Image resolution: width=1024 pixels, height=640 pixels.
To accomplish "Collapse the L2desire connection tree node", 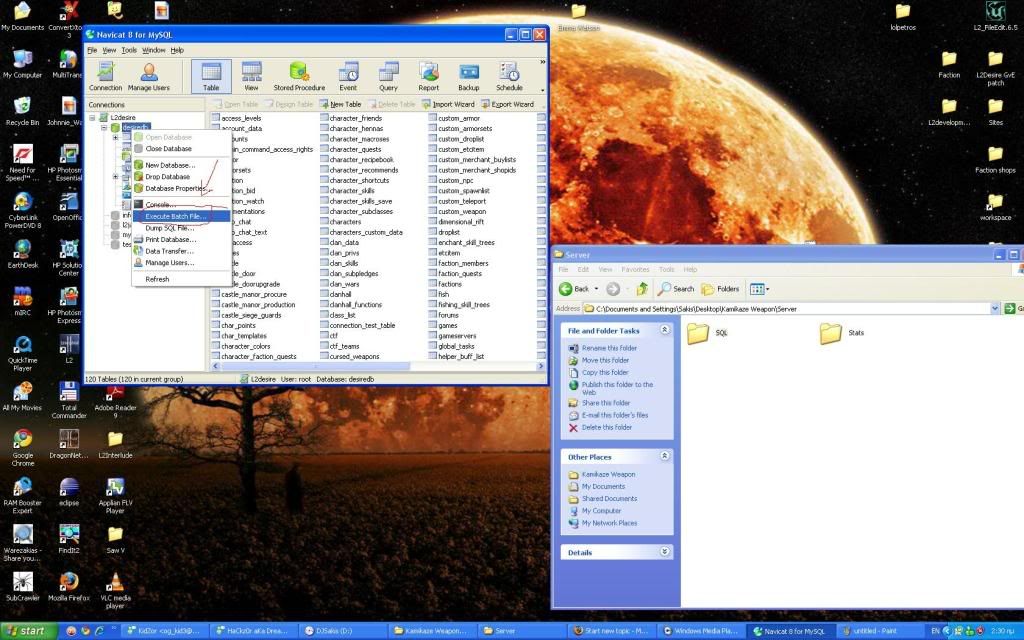I will pos(93,117).
